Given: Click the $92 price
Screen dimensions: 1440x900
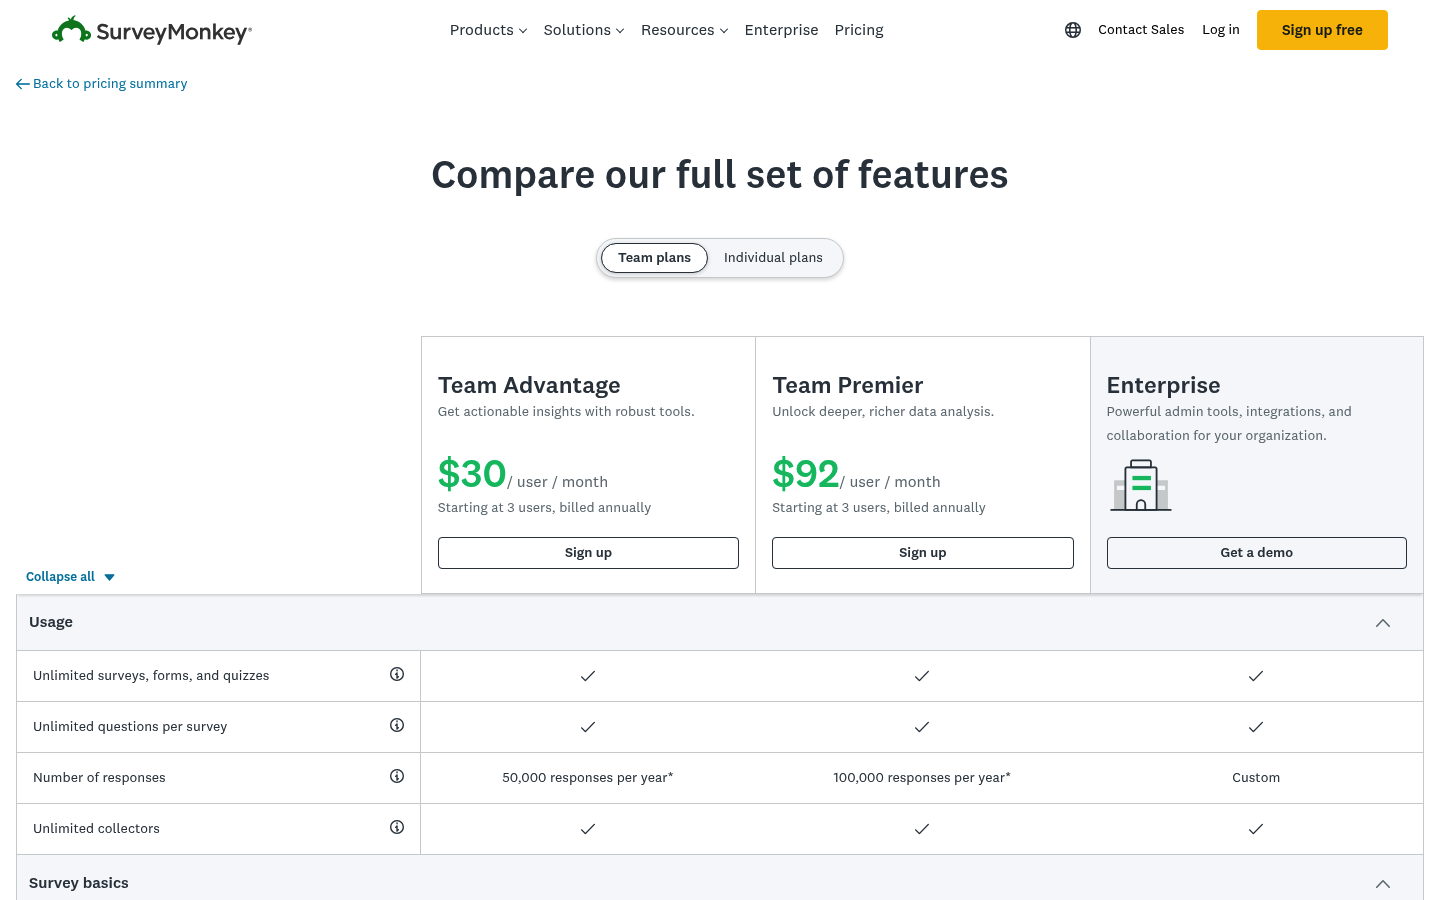Looking at the screenshot, I should pos(805,474).
